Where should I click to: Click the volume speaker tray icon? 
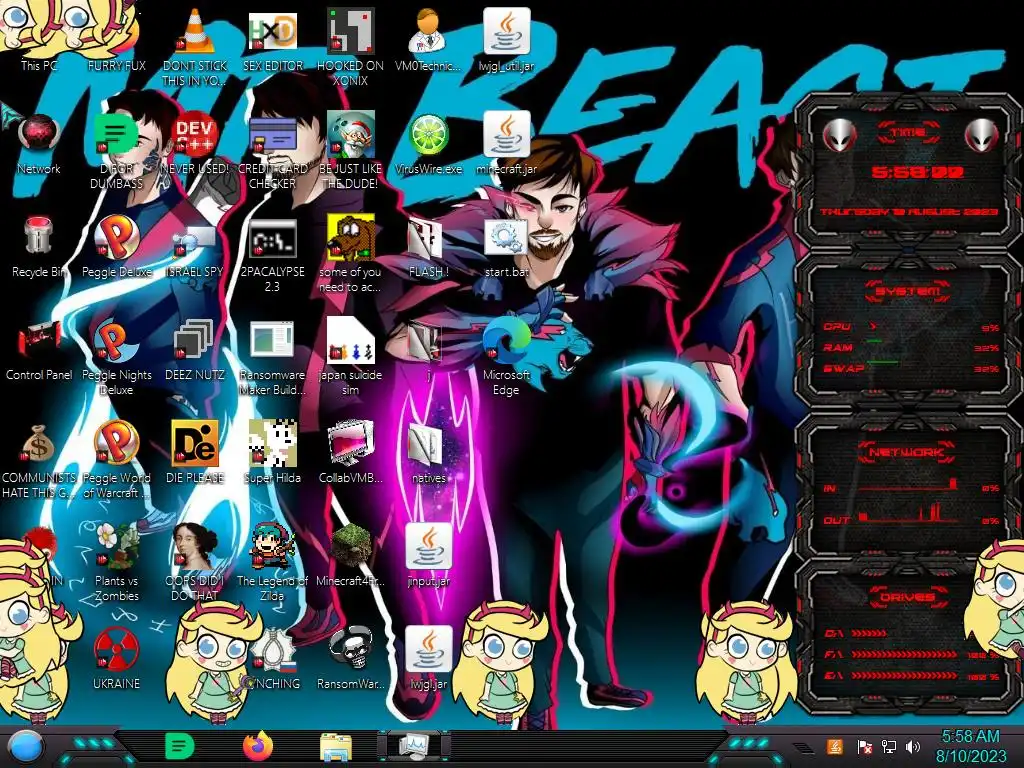(x=913, y=746)
